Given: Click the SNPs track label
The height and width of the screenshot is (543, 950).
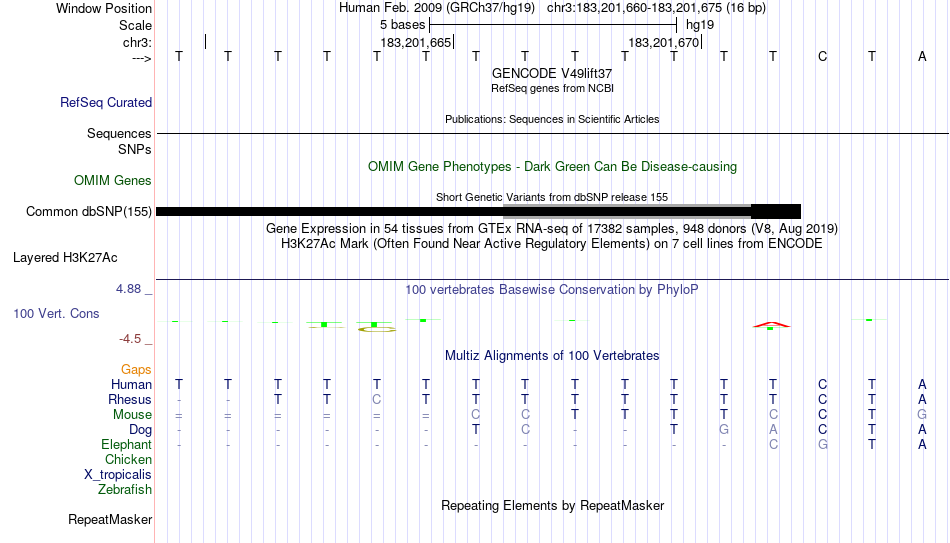Looking at the screenshot, I should 135,149.
